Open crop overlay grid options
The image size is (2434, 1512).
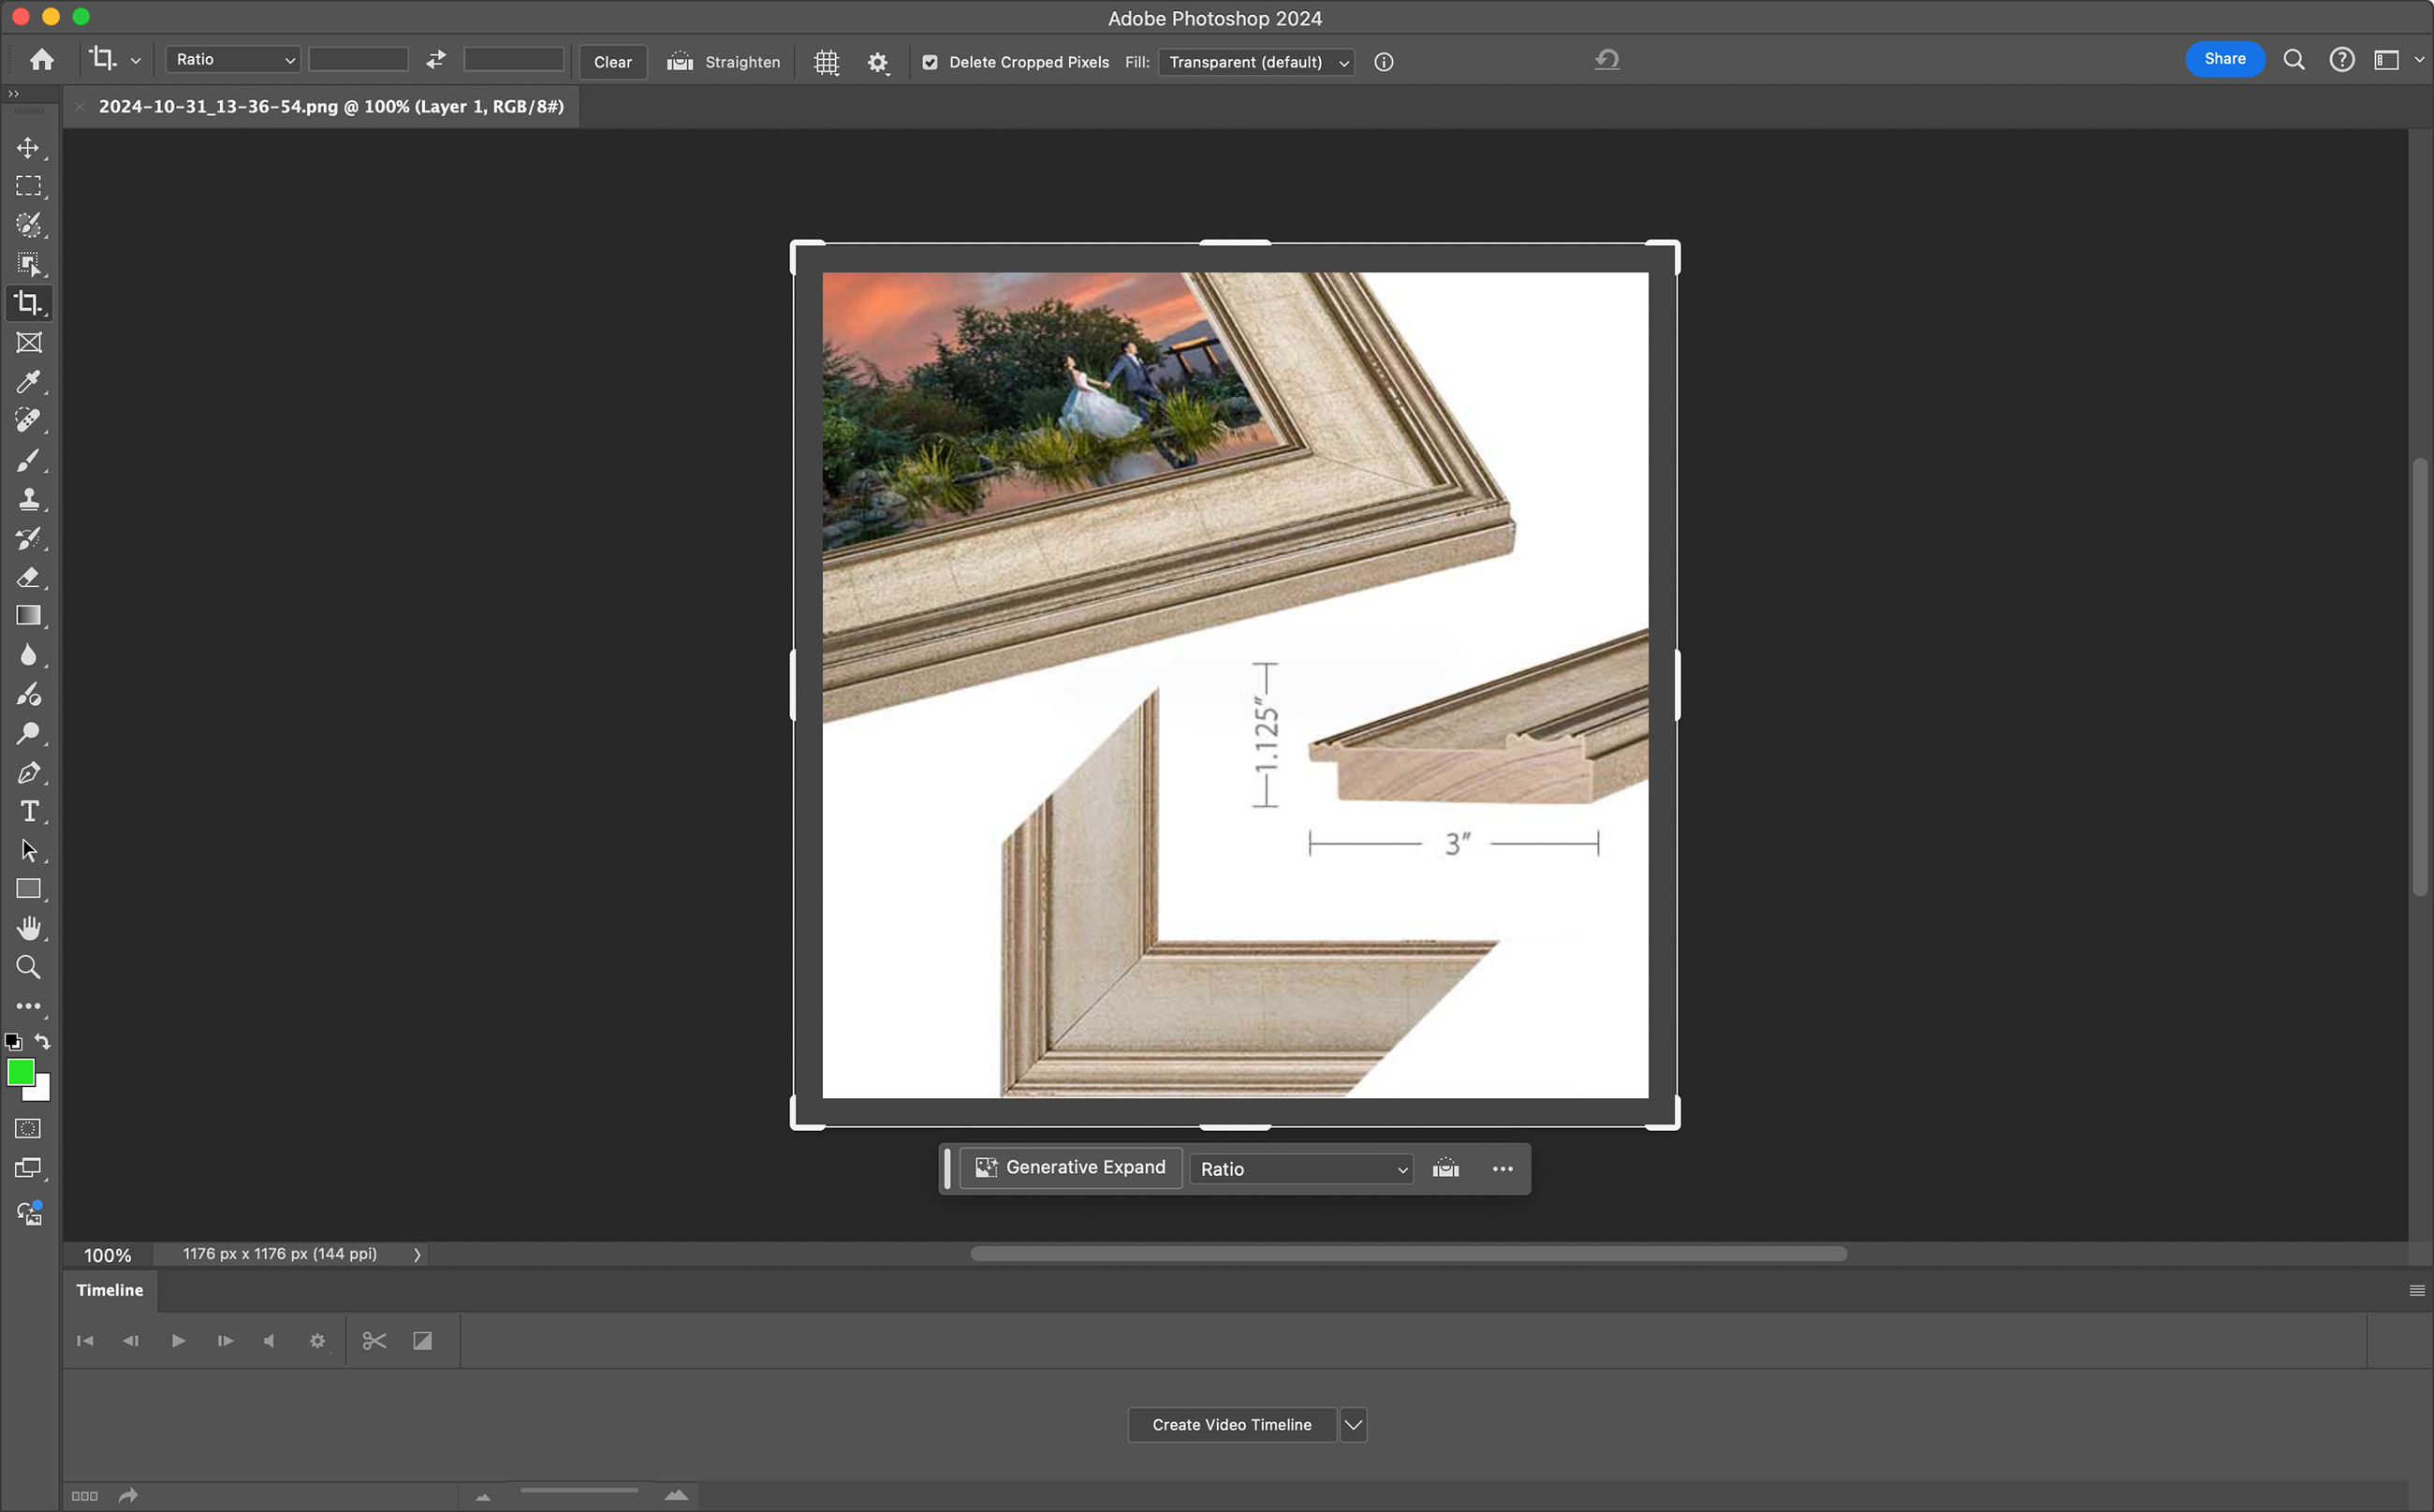826,62
